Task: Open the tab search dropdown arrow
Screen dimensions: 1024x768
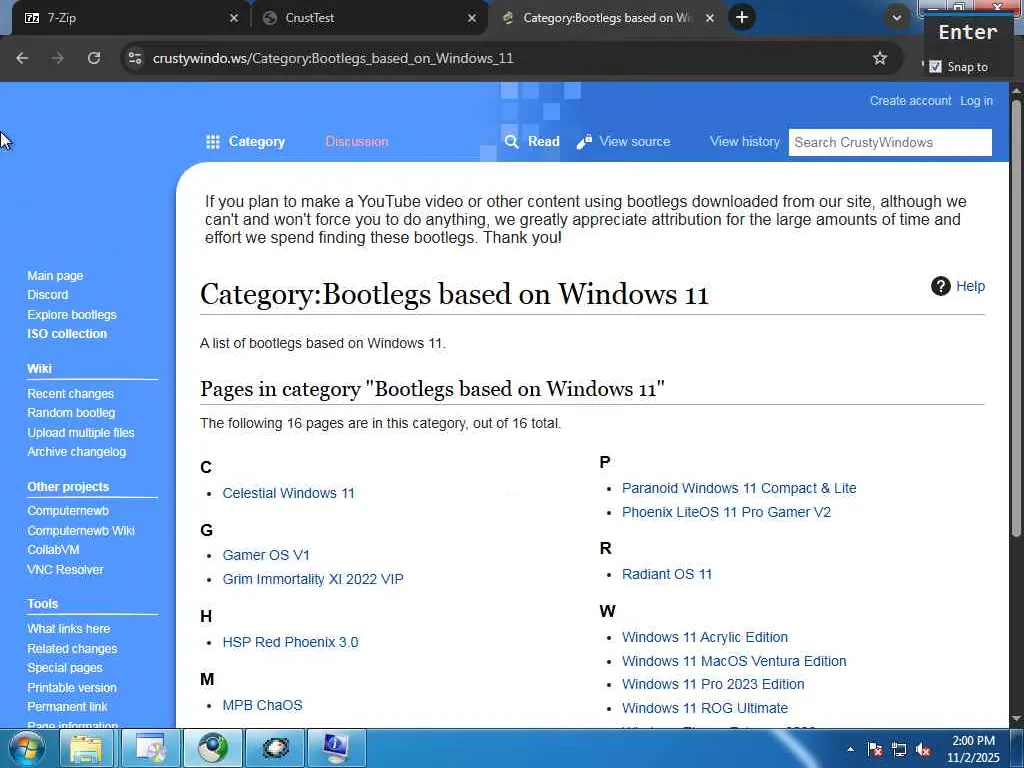Action: pos(897,18)
